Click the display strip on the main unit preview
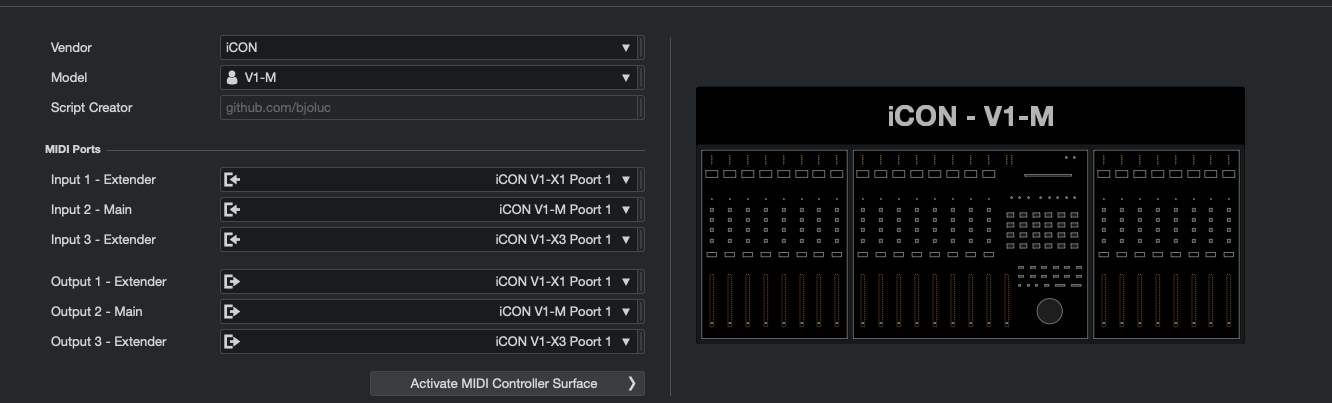Viewport: 1332px width, 403px height. 1047,175
